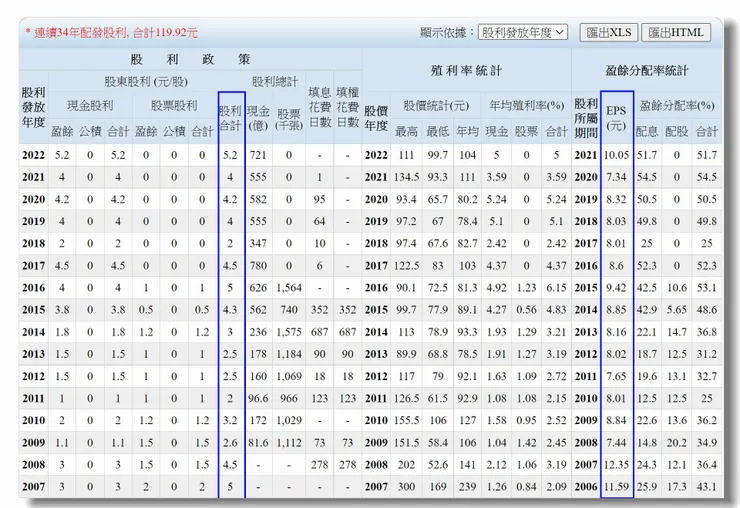The image size is (740, 508).
Task: Click the 股票股利 sub-header
Action: pos(174,105)
